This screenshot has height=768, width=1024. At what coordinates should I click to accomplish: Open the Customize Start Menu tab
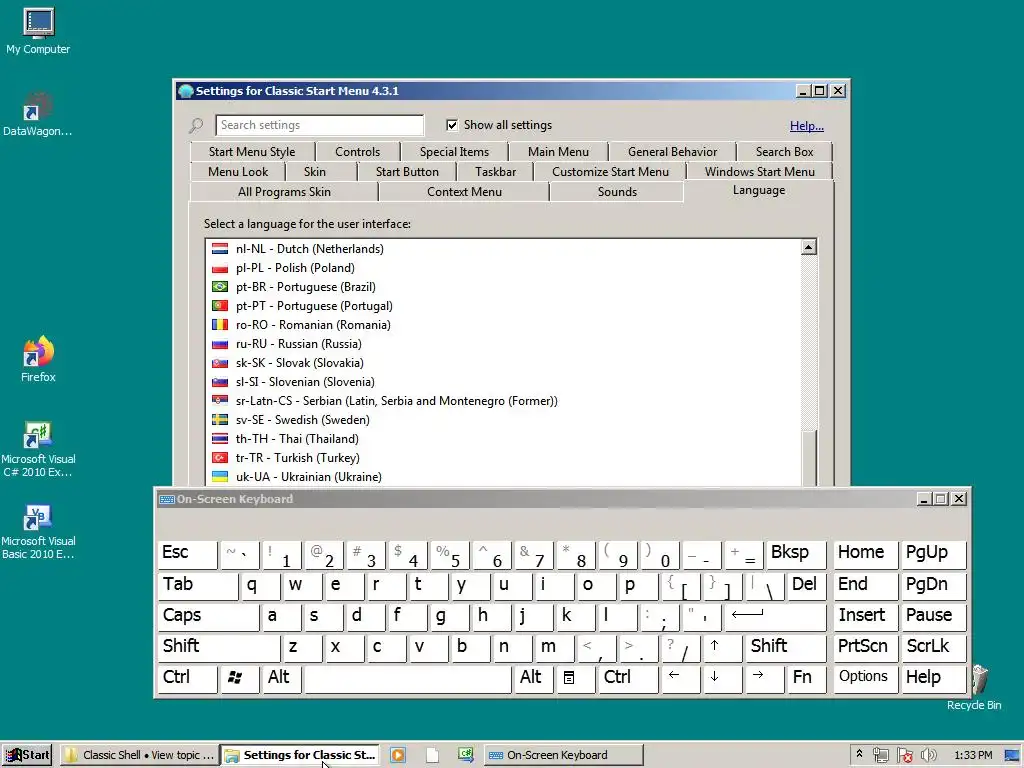[610, 172]
